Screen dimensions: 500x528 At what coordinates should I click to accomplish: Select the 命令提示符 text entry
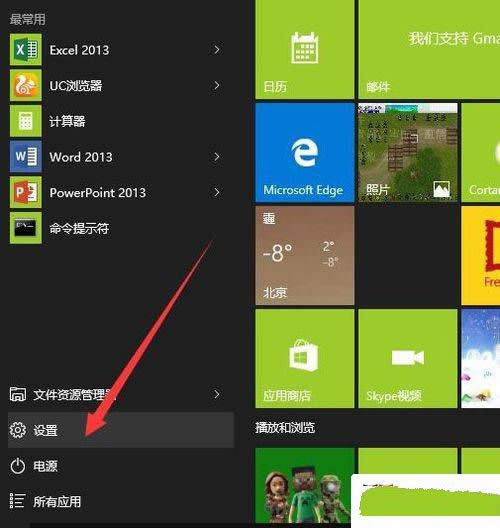[x=79, y=228]
